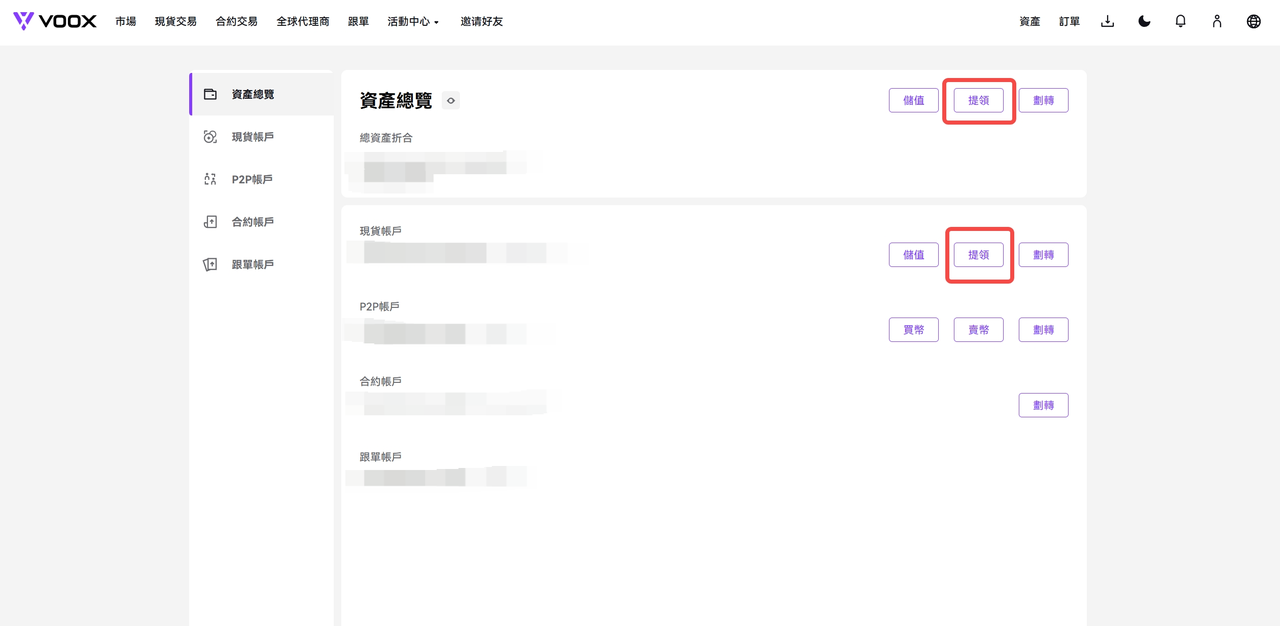Click 提領 in the 現貨帳戶 row

click(978, 255)
